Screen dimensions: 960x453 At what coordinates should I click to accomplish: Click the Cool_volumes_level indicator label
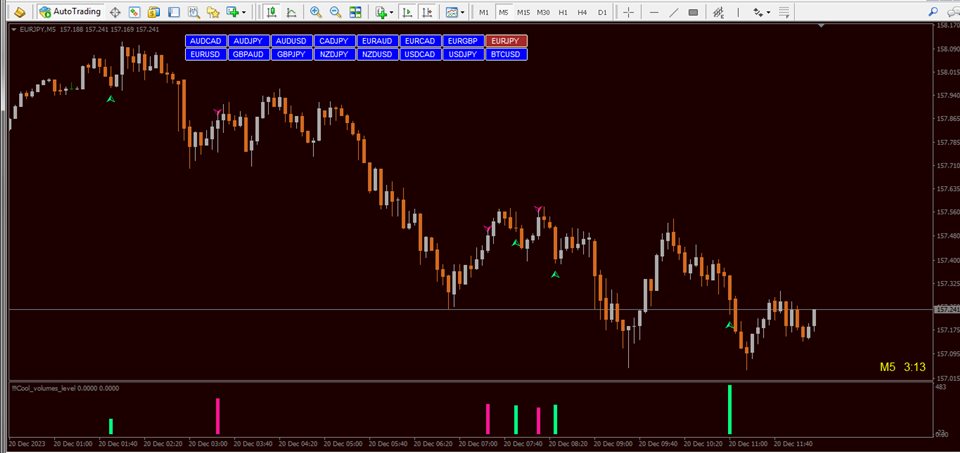coord(65,388)
